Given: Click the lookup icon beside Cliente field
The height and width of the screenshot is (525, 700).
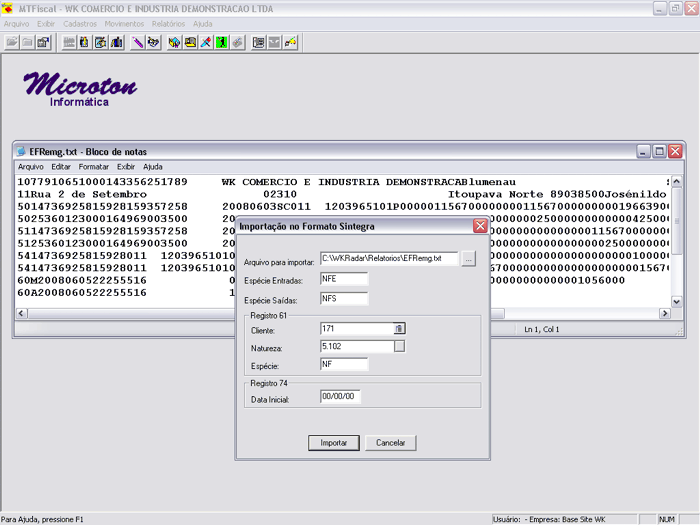Looking at the screenshot, I should click(399, 328).
